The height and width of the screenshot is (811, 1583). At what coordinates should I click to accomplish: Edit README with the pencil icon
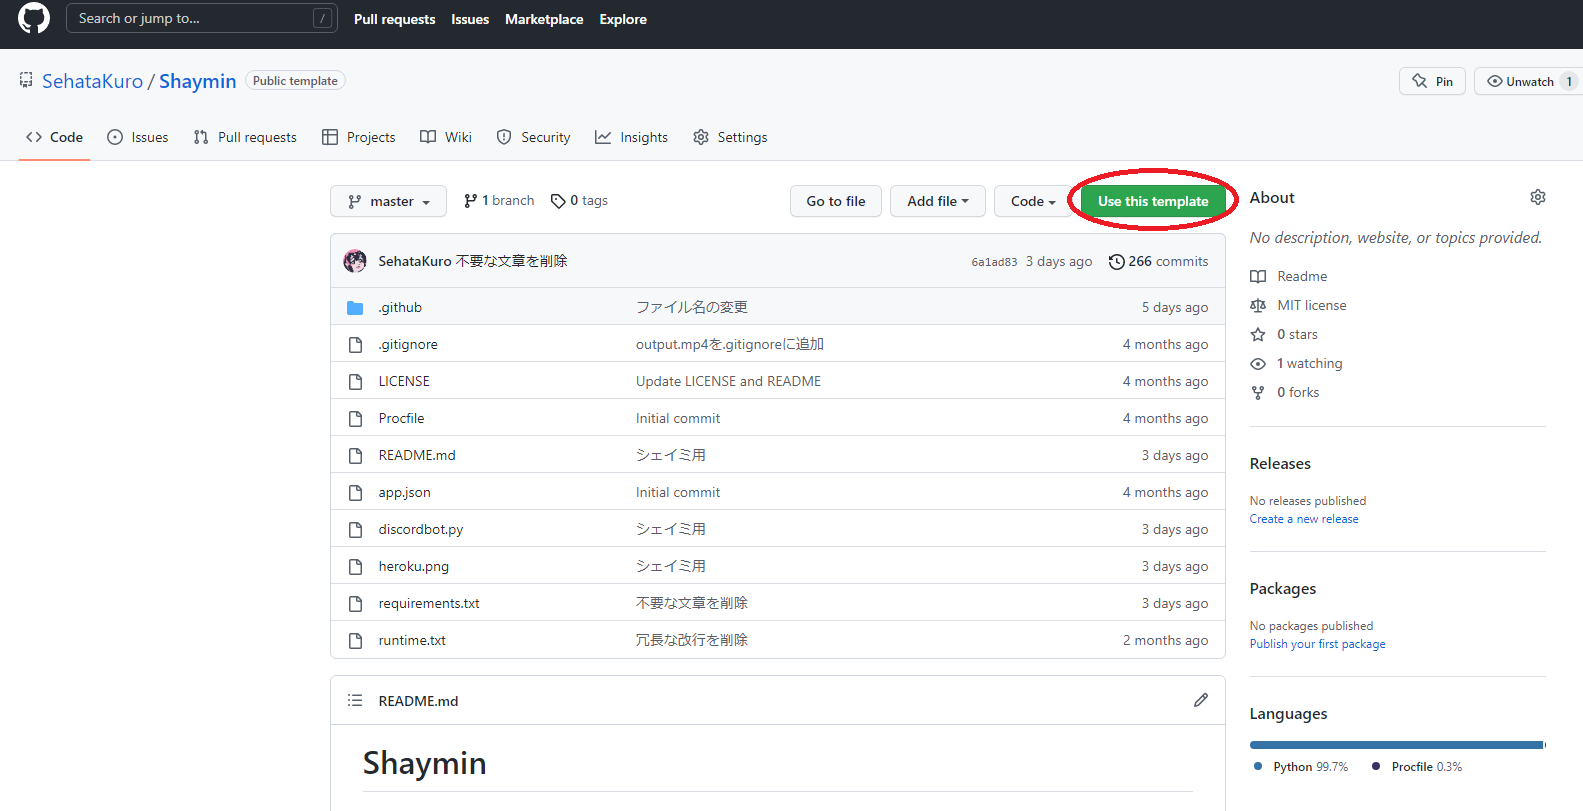1201,700
